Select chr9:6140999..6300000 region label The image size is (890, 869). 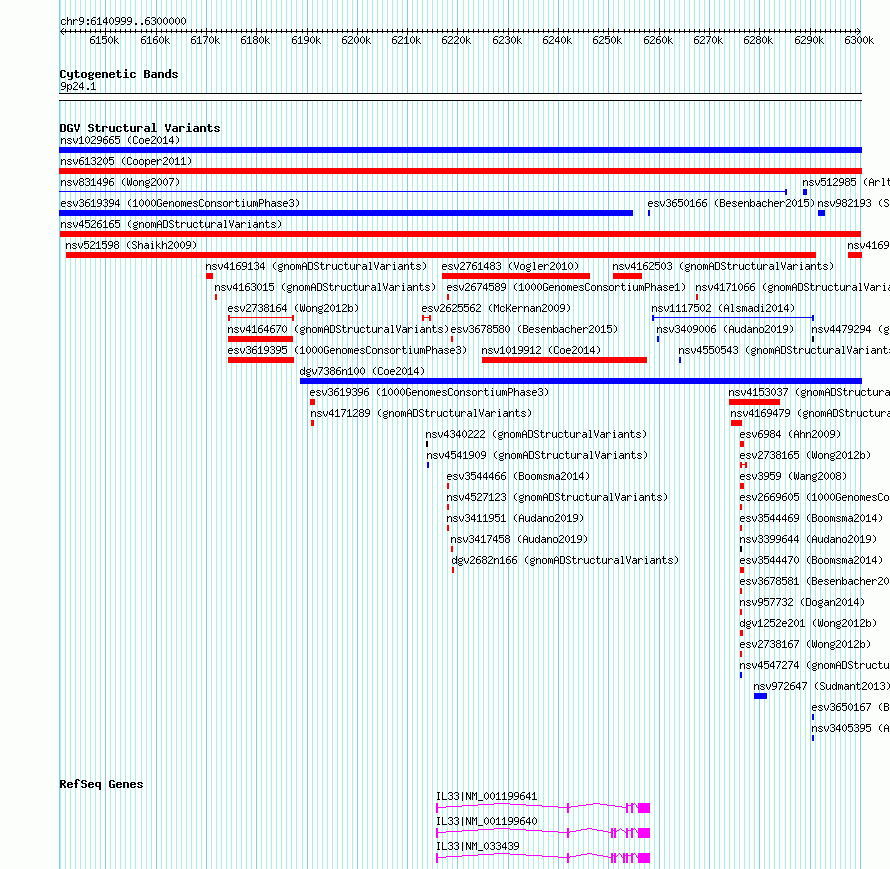tap(123, 21)
